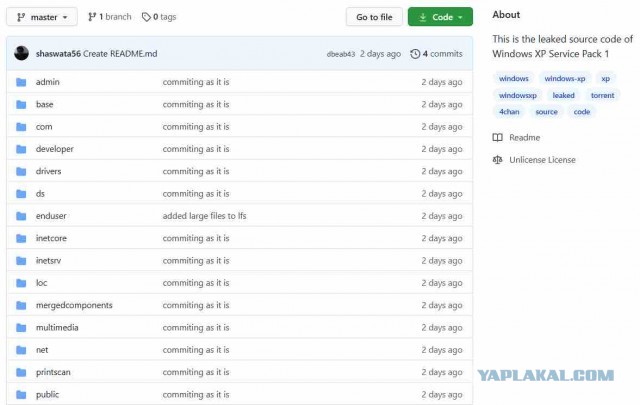Screen dimensions: 640x405
Task: Click the Readme book icon
Action: coord(498,138)
